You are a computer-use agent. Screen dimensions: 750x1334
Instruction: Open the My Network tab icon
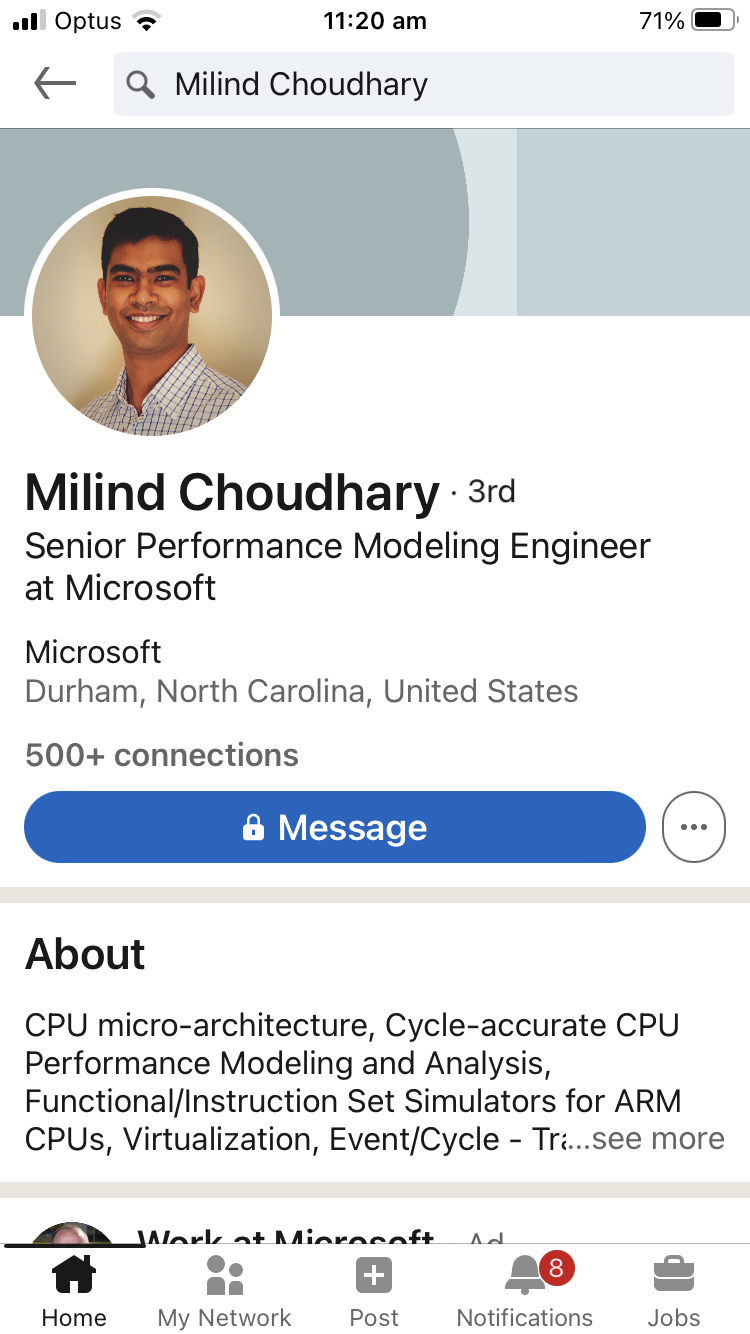tap(225, 1275)
